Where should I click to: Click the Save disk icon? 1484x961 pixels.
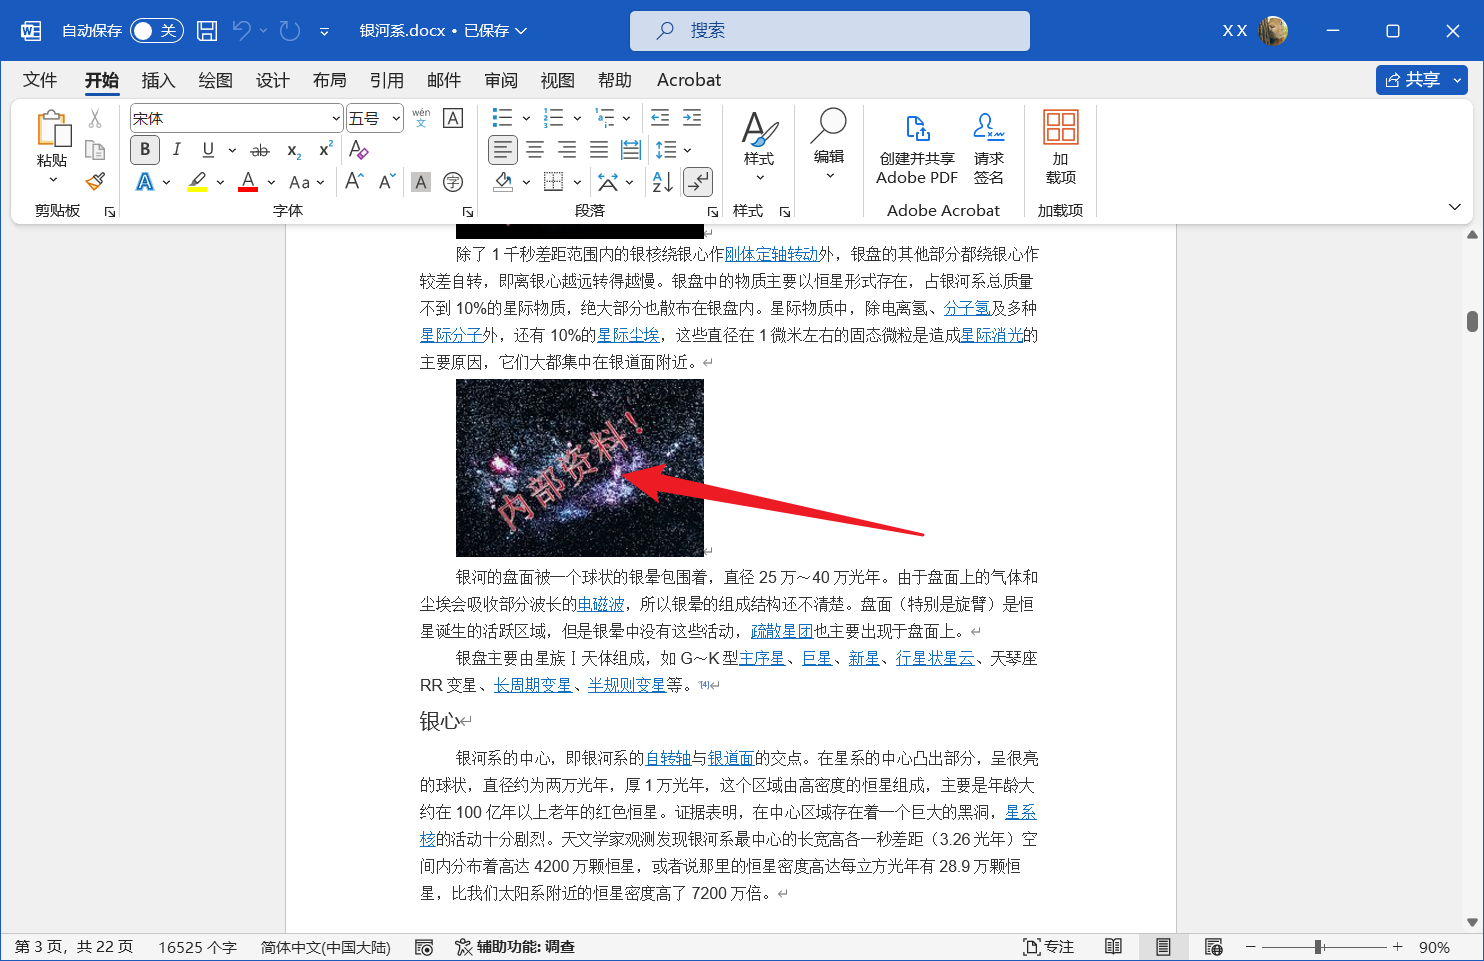pyautogui.click(x=207, y=31)
